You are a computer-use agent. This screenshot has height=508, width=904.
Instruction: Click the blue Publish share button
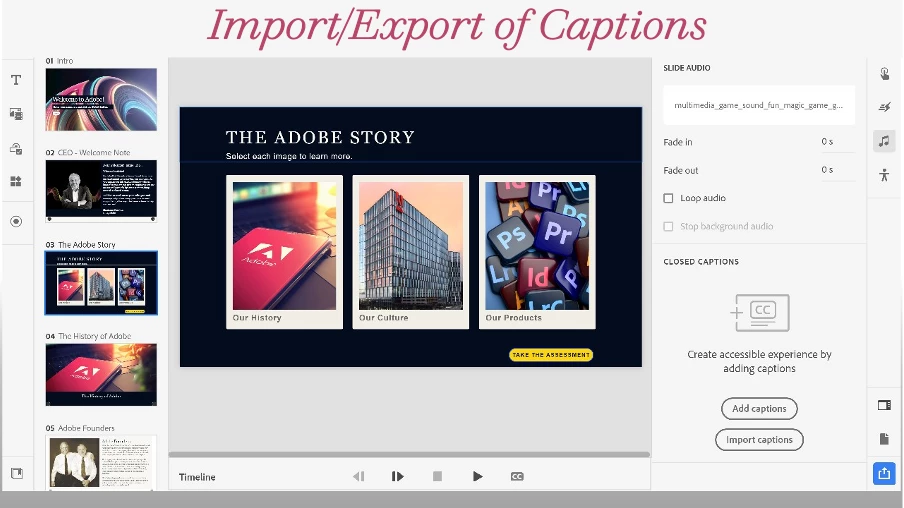click(884, 474)
